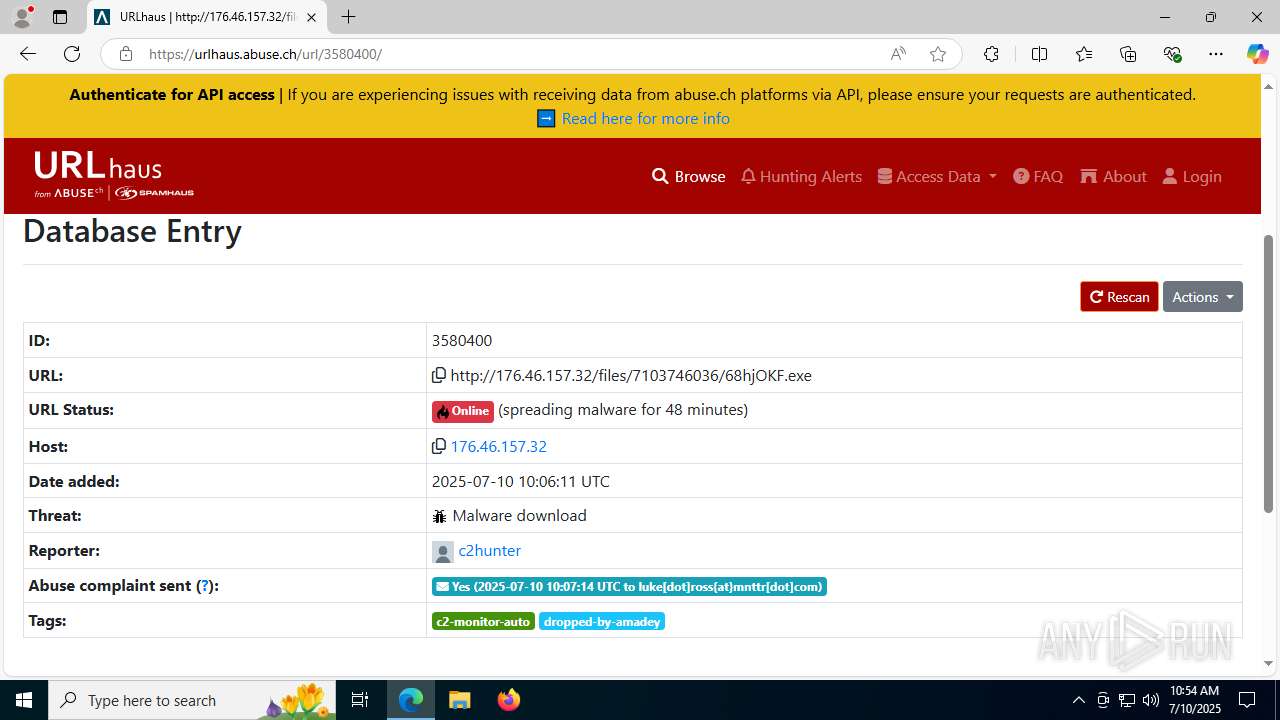Open the Windows Start menu
1280x720 pixels.
tap(24, 700)
